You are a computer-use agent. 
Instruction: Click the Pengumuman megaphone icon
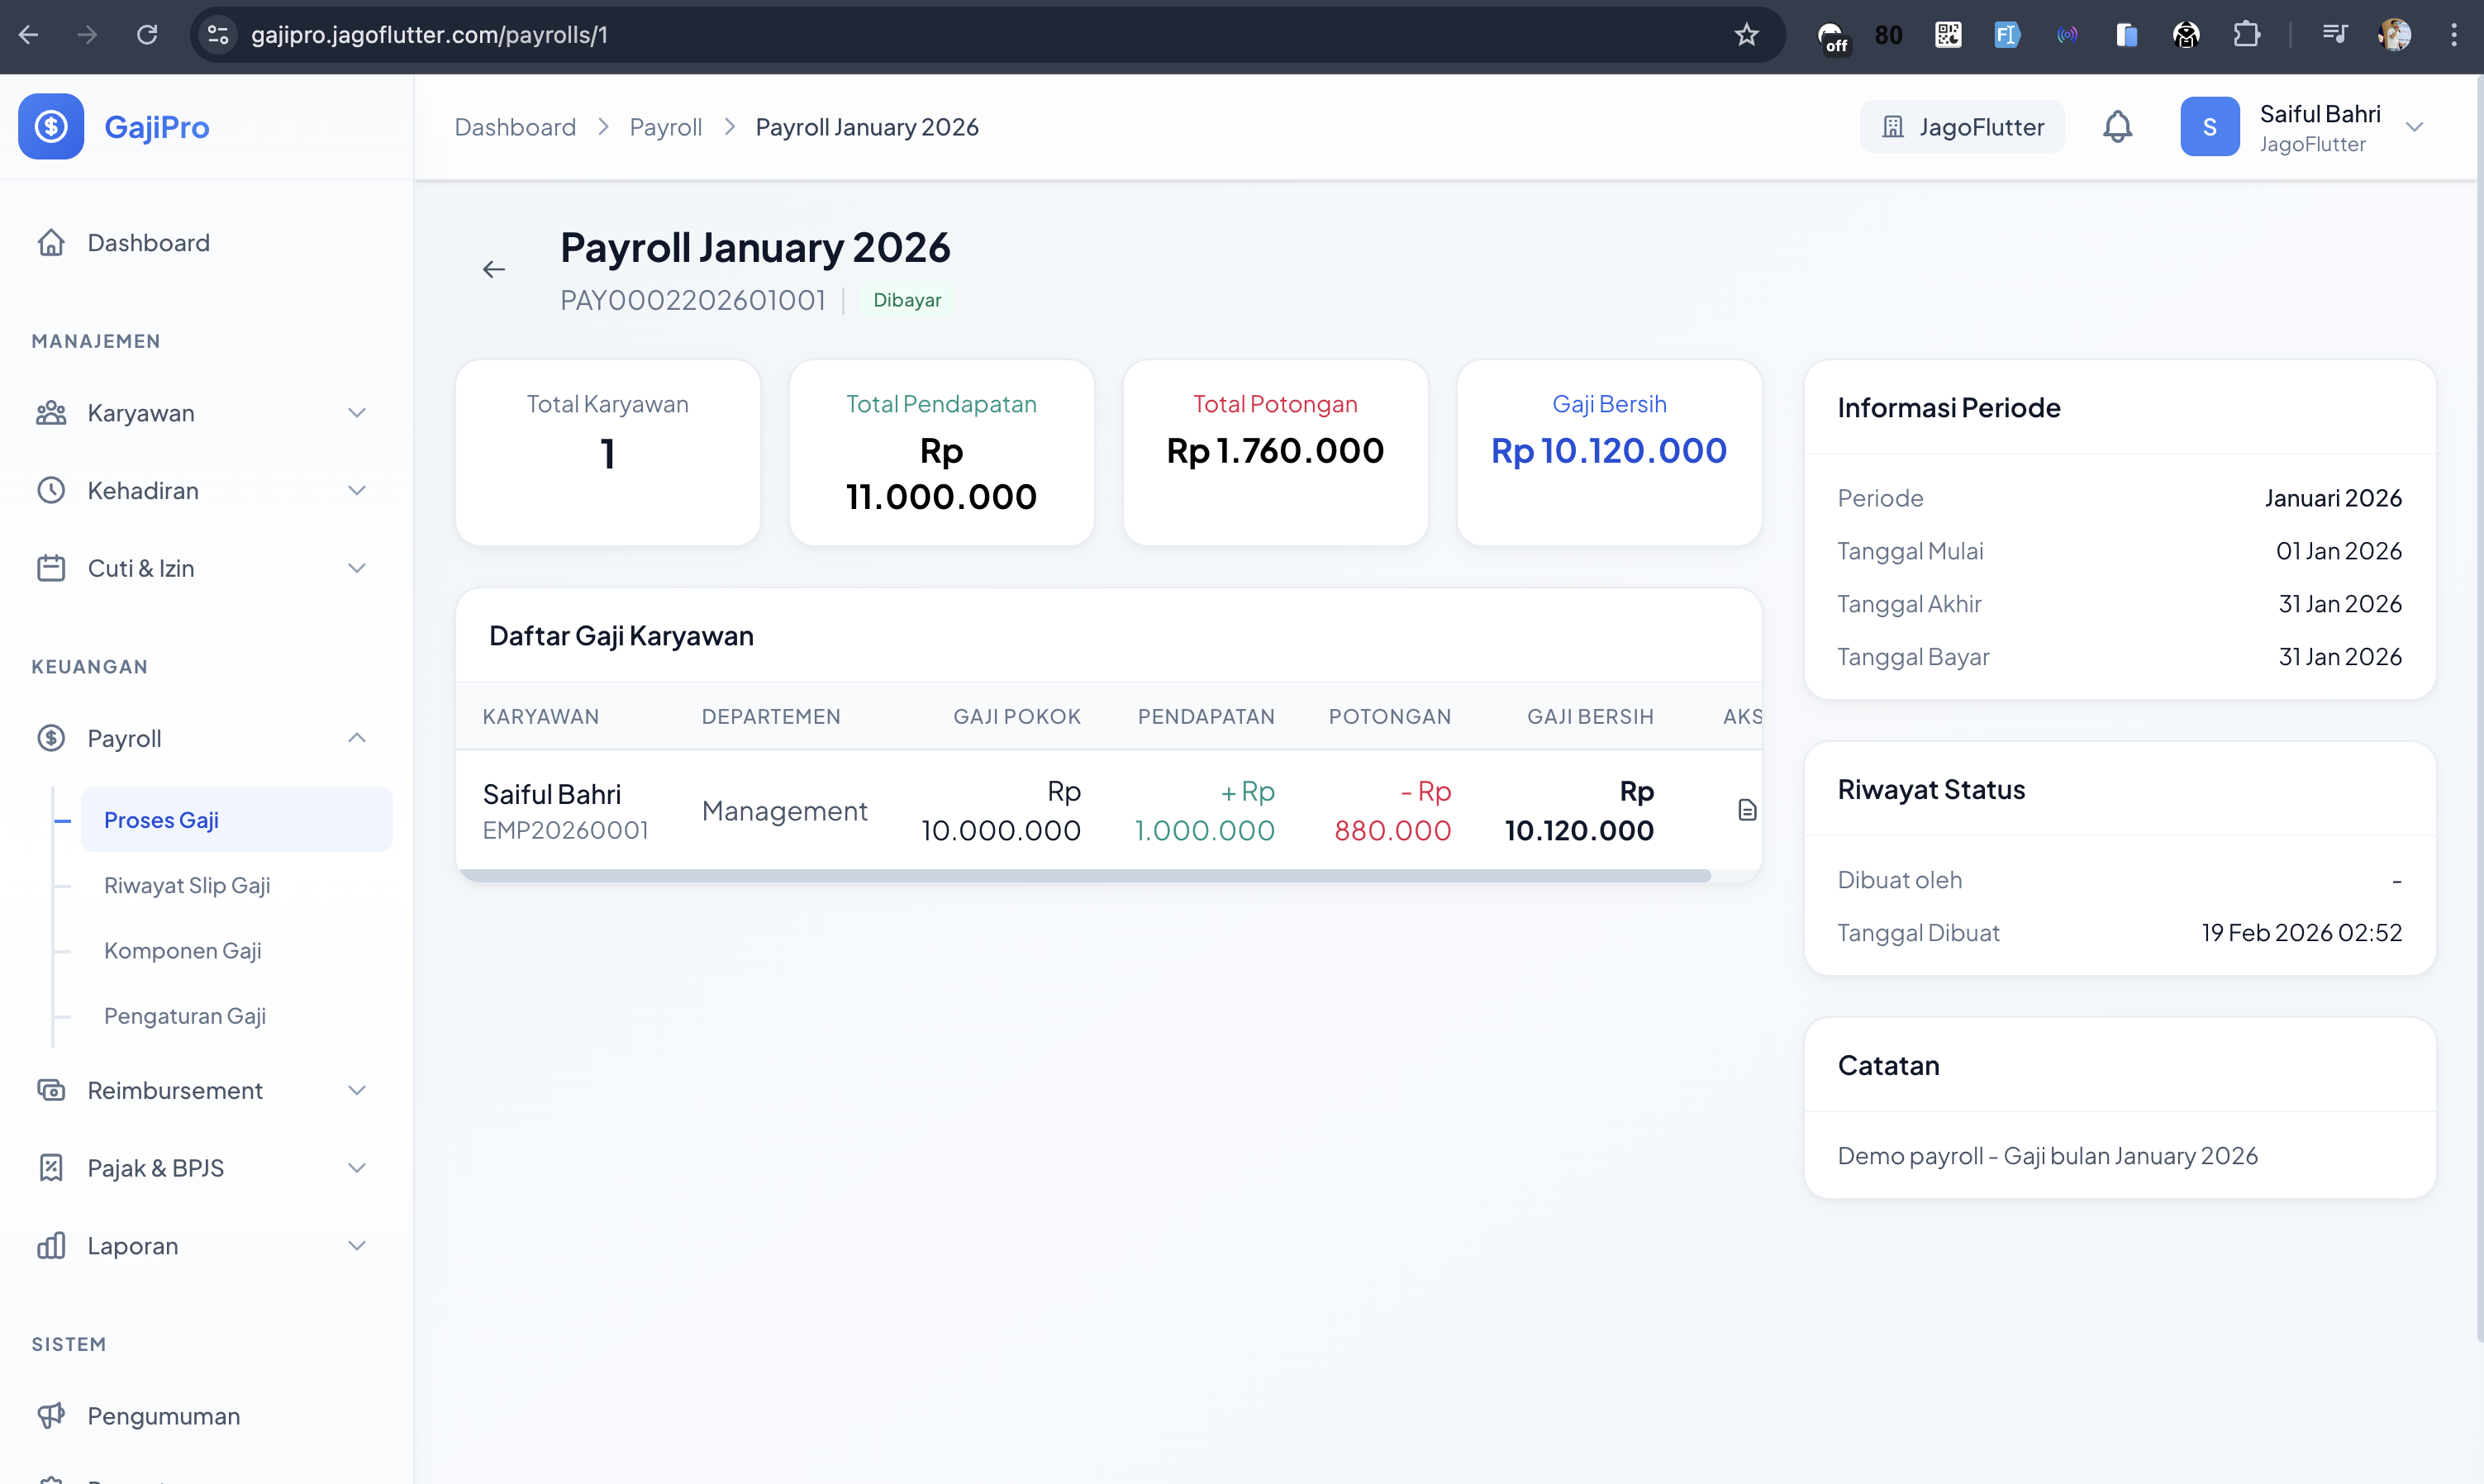pyautogui.click(x=51, y=1416)
